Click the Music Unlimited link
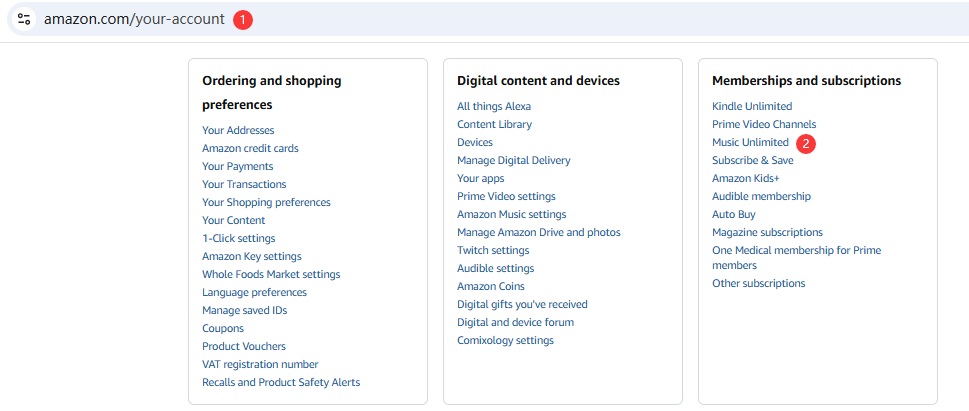969x411 pixels. [750, 142]
